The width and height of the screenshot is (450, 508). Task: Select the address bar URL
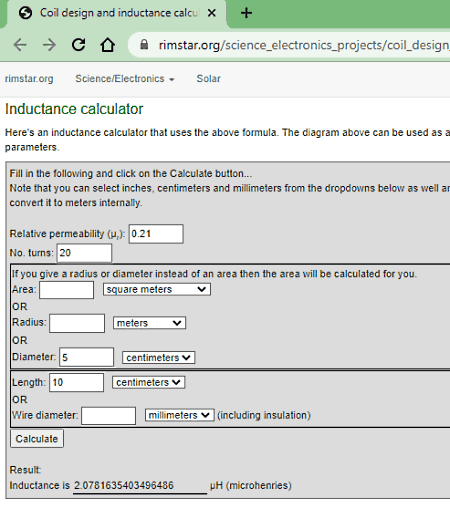pyautogui.click(x=304, y=45)
